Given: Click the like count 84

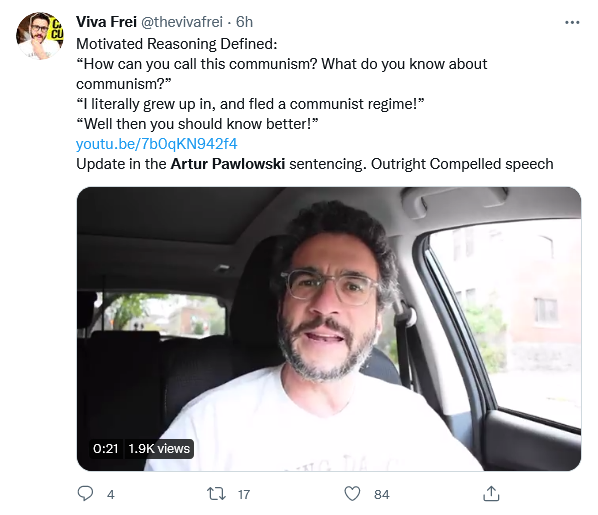Looking at the screenshot, I should coord(381,494).
